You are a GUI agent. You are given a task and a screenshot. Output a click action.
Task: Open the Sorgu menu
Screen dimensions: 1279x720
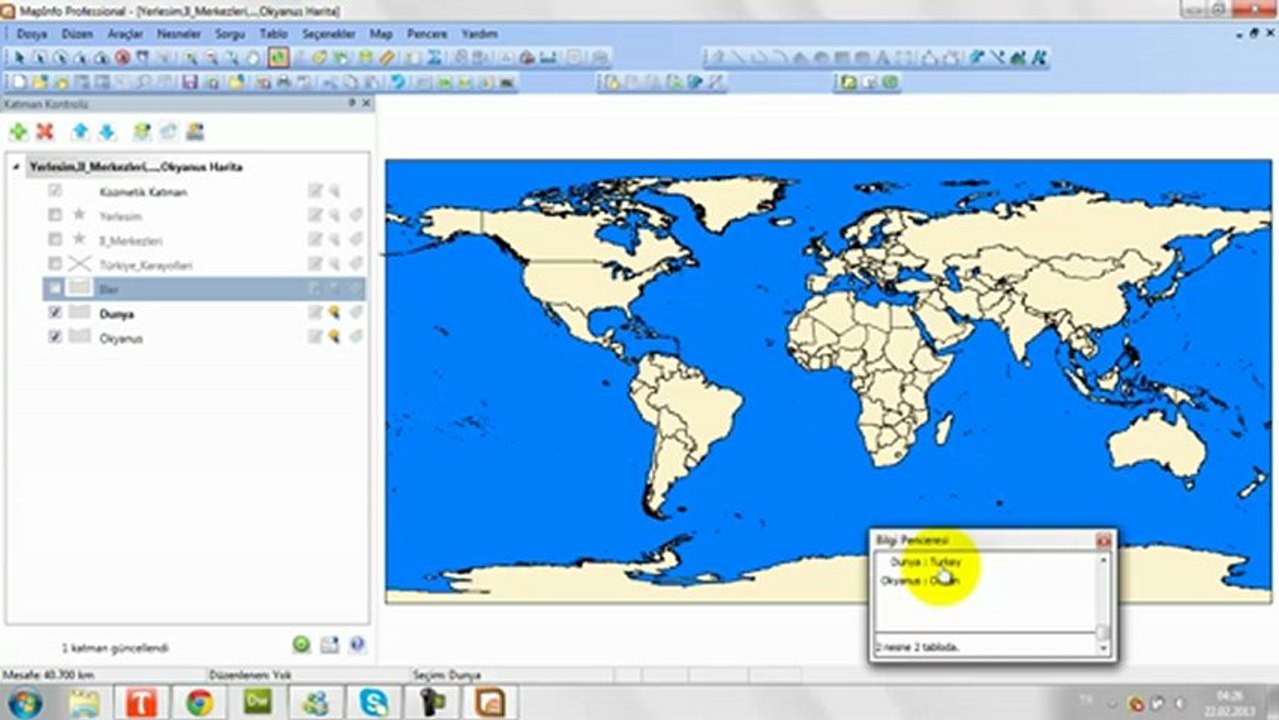(x=230, y=33)
